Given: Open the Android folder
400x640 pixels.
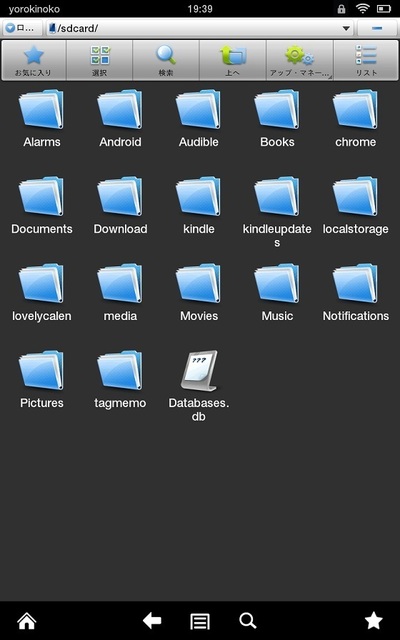Looking at the screenshot, I should pyautogui.click(x=120, y=119).
